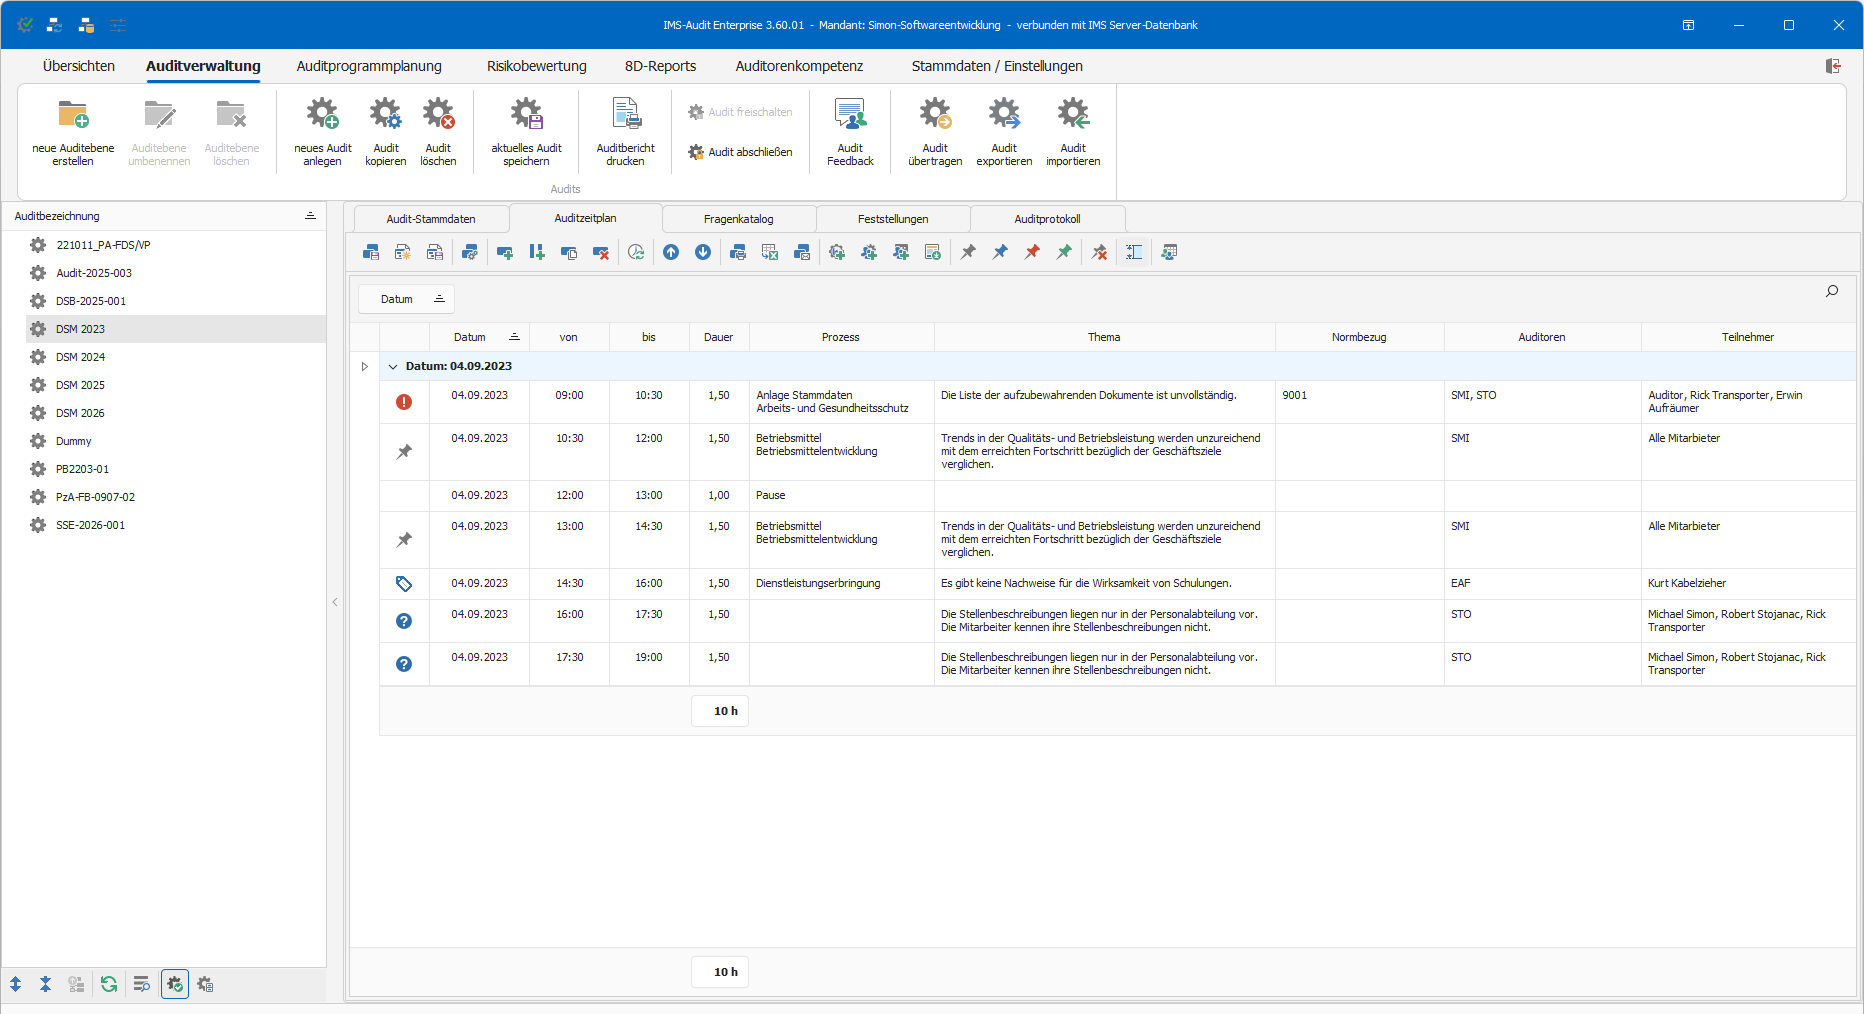Viewport: 1864px width, 1014px height.
Task: Print report via 'Auditbericht drucken'
Action: point(625,133)
